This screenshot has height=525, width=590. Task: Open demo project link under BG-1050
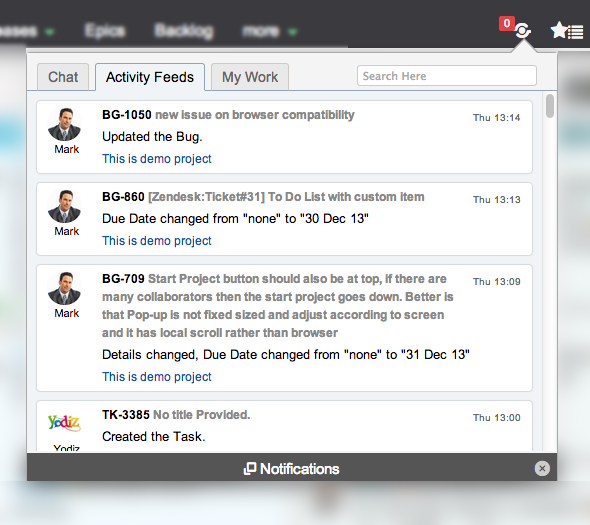(x=157, y=159)
